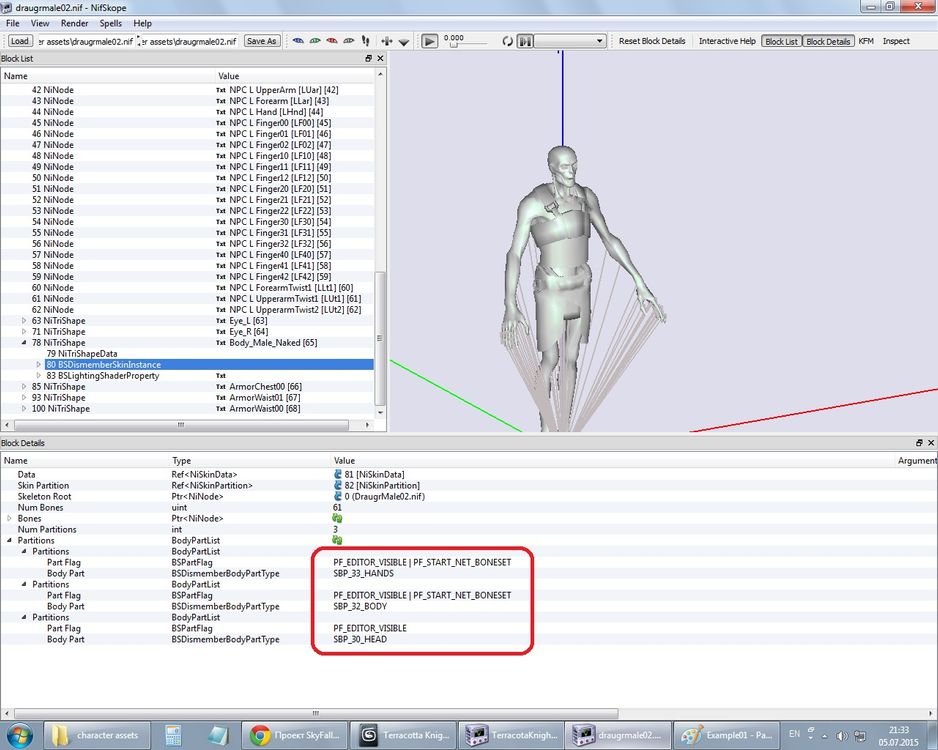Click the Save As button

tap(261, 41)
